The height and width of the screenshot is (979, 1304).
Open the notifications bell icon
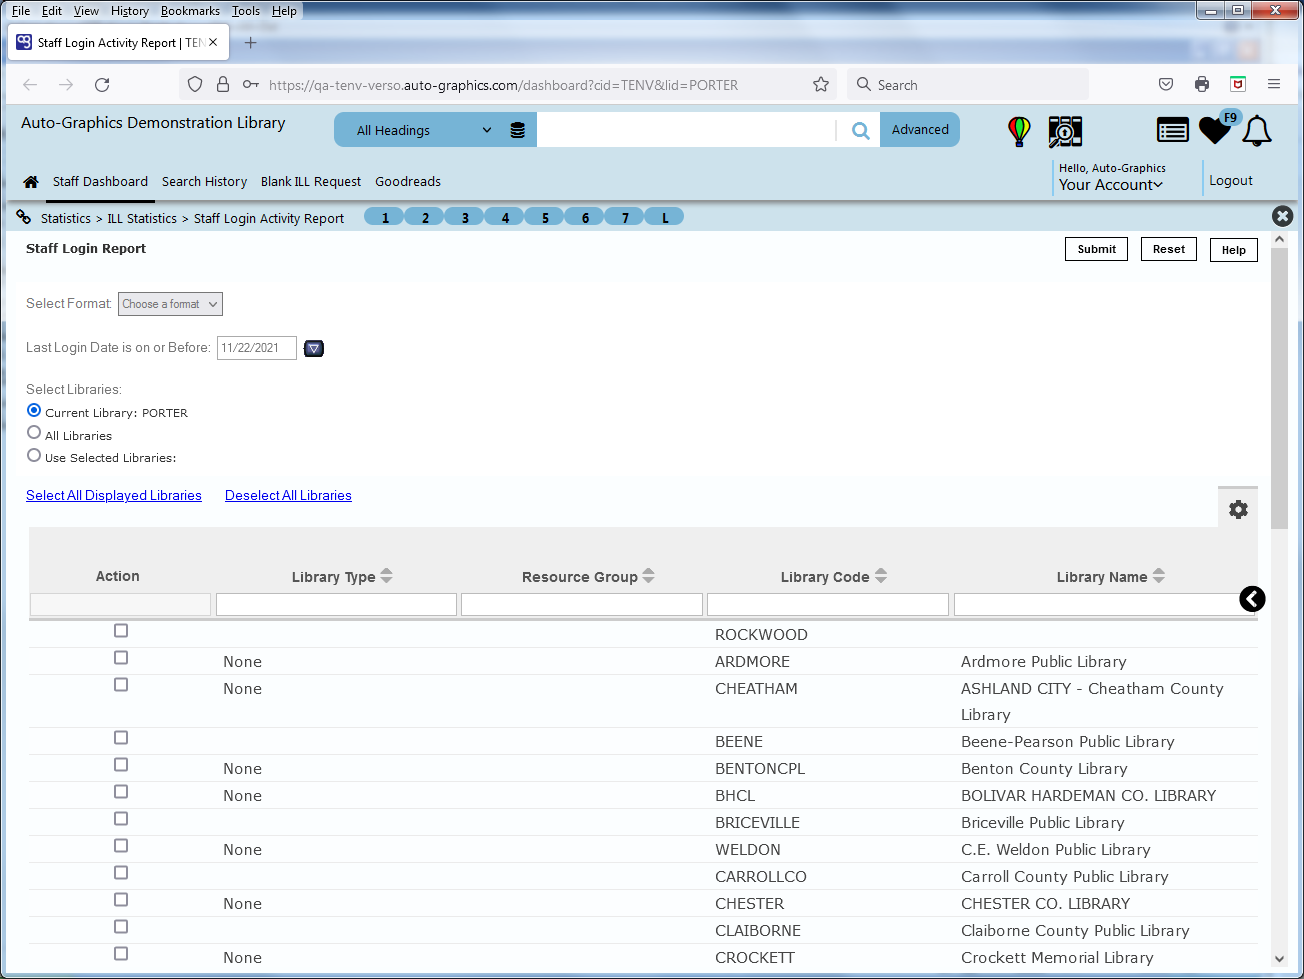pos(1257,131)
